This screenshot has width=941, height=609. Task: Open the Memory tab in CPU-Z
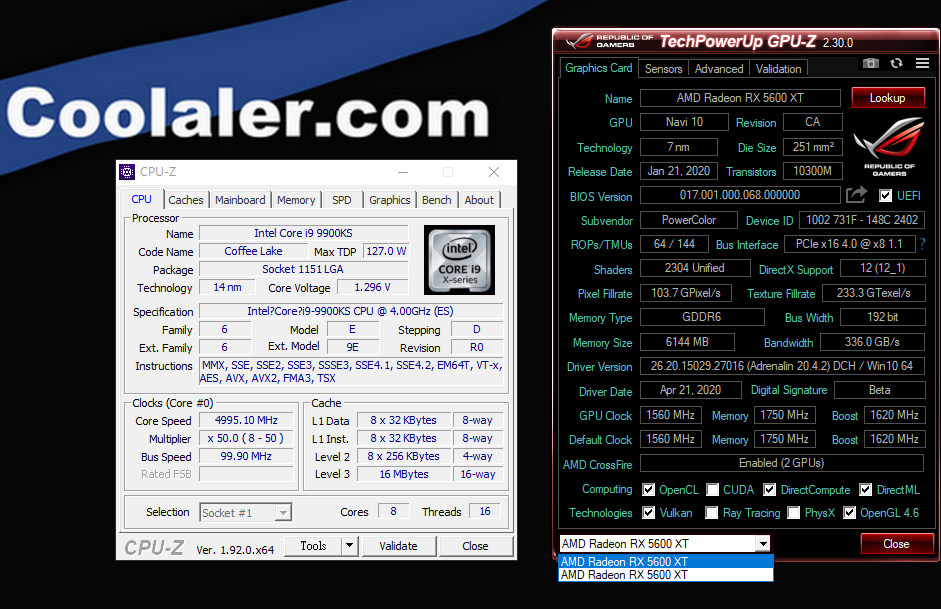pos(296,200)
